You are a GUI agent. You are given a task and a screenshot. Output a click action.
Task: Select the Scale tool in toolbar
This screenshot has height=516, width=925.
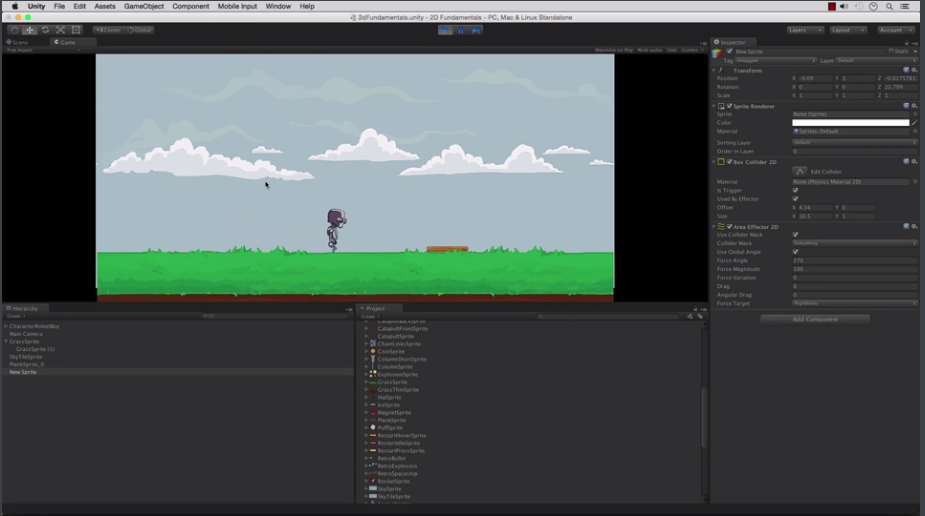(x=60, y=29)
